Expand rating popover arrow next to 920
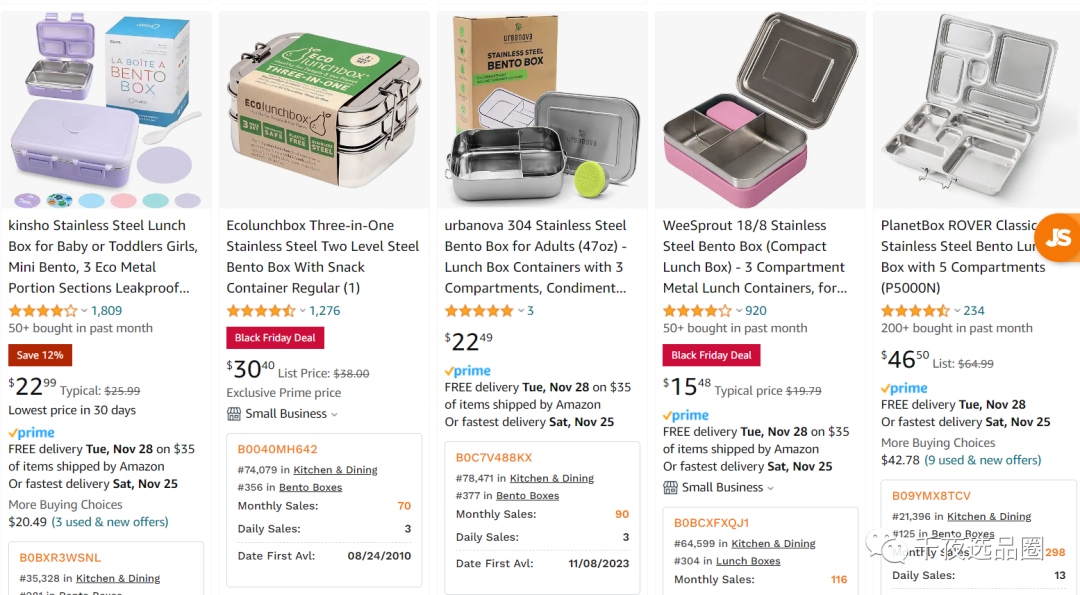Image resolution: width=1080 pixels, height=595 pixels. [x=739, y=311]
